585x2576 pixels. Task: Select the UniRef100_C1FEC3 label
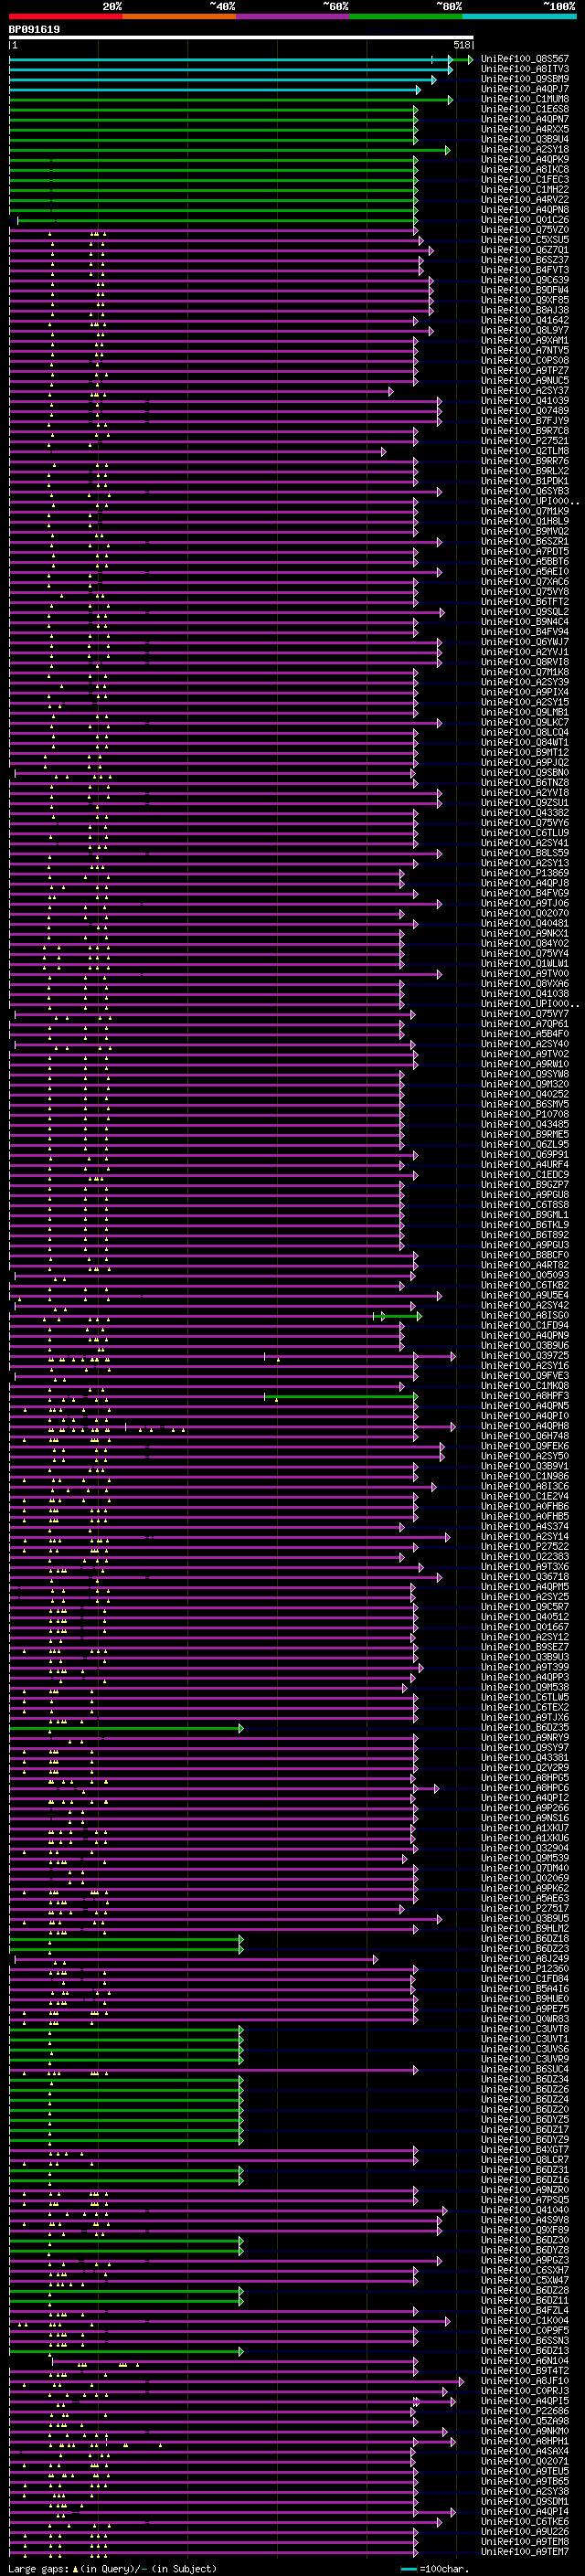(x=525, y=179)
